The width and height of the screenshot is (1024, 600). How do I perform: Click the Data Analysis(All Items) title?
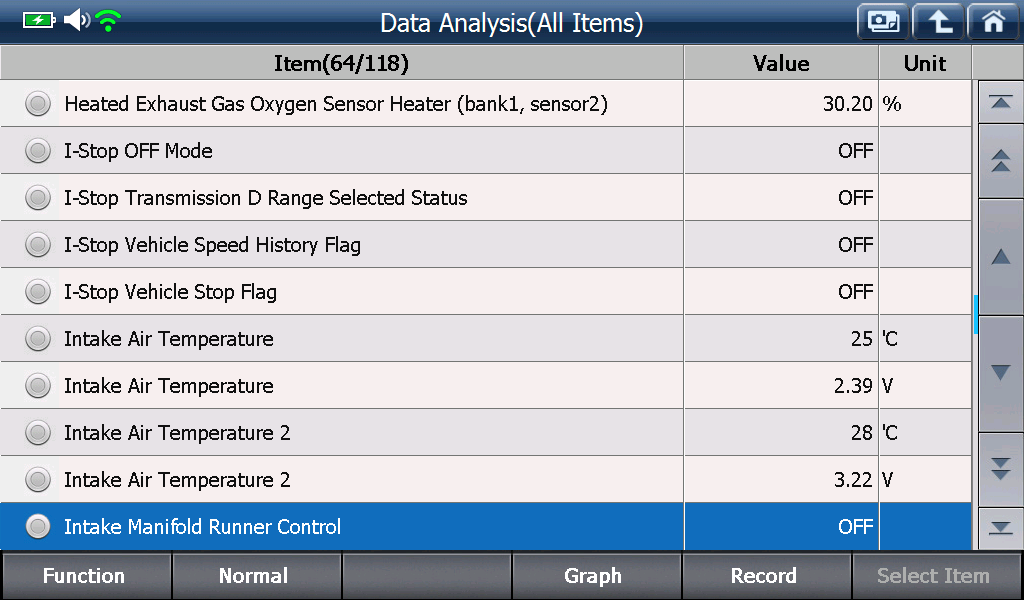pos(511,23)
